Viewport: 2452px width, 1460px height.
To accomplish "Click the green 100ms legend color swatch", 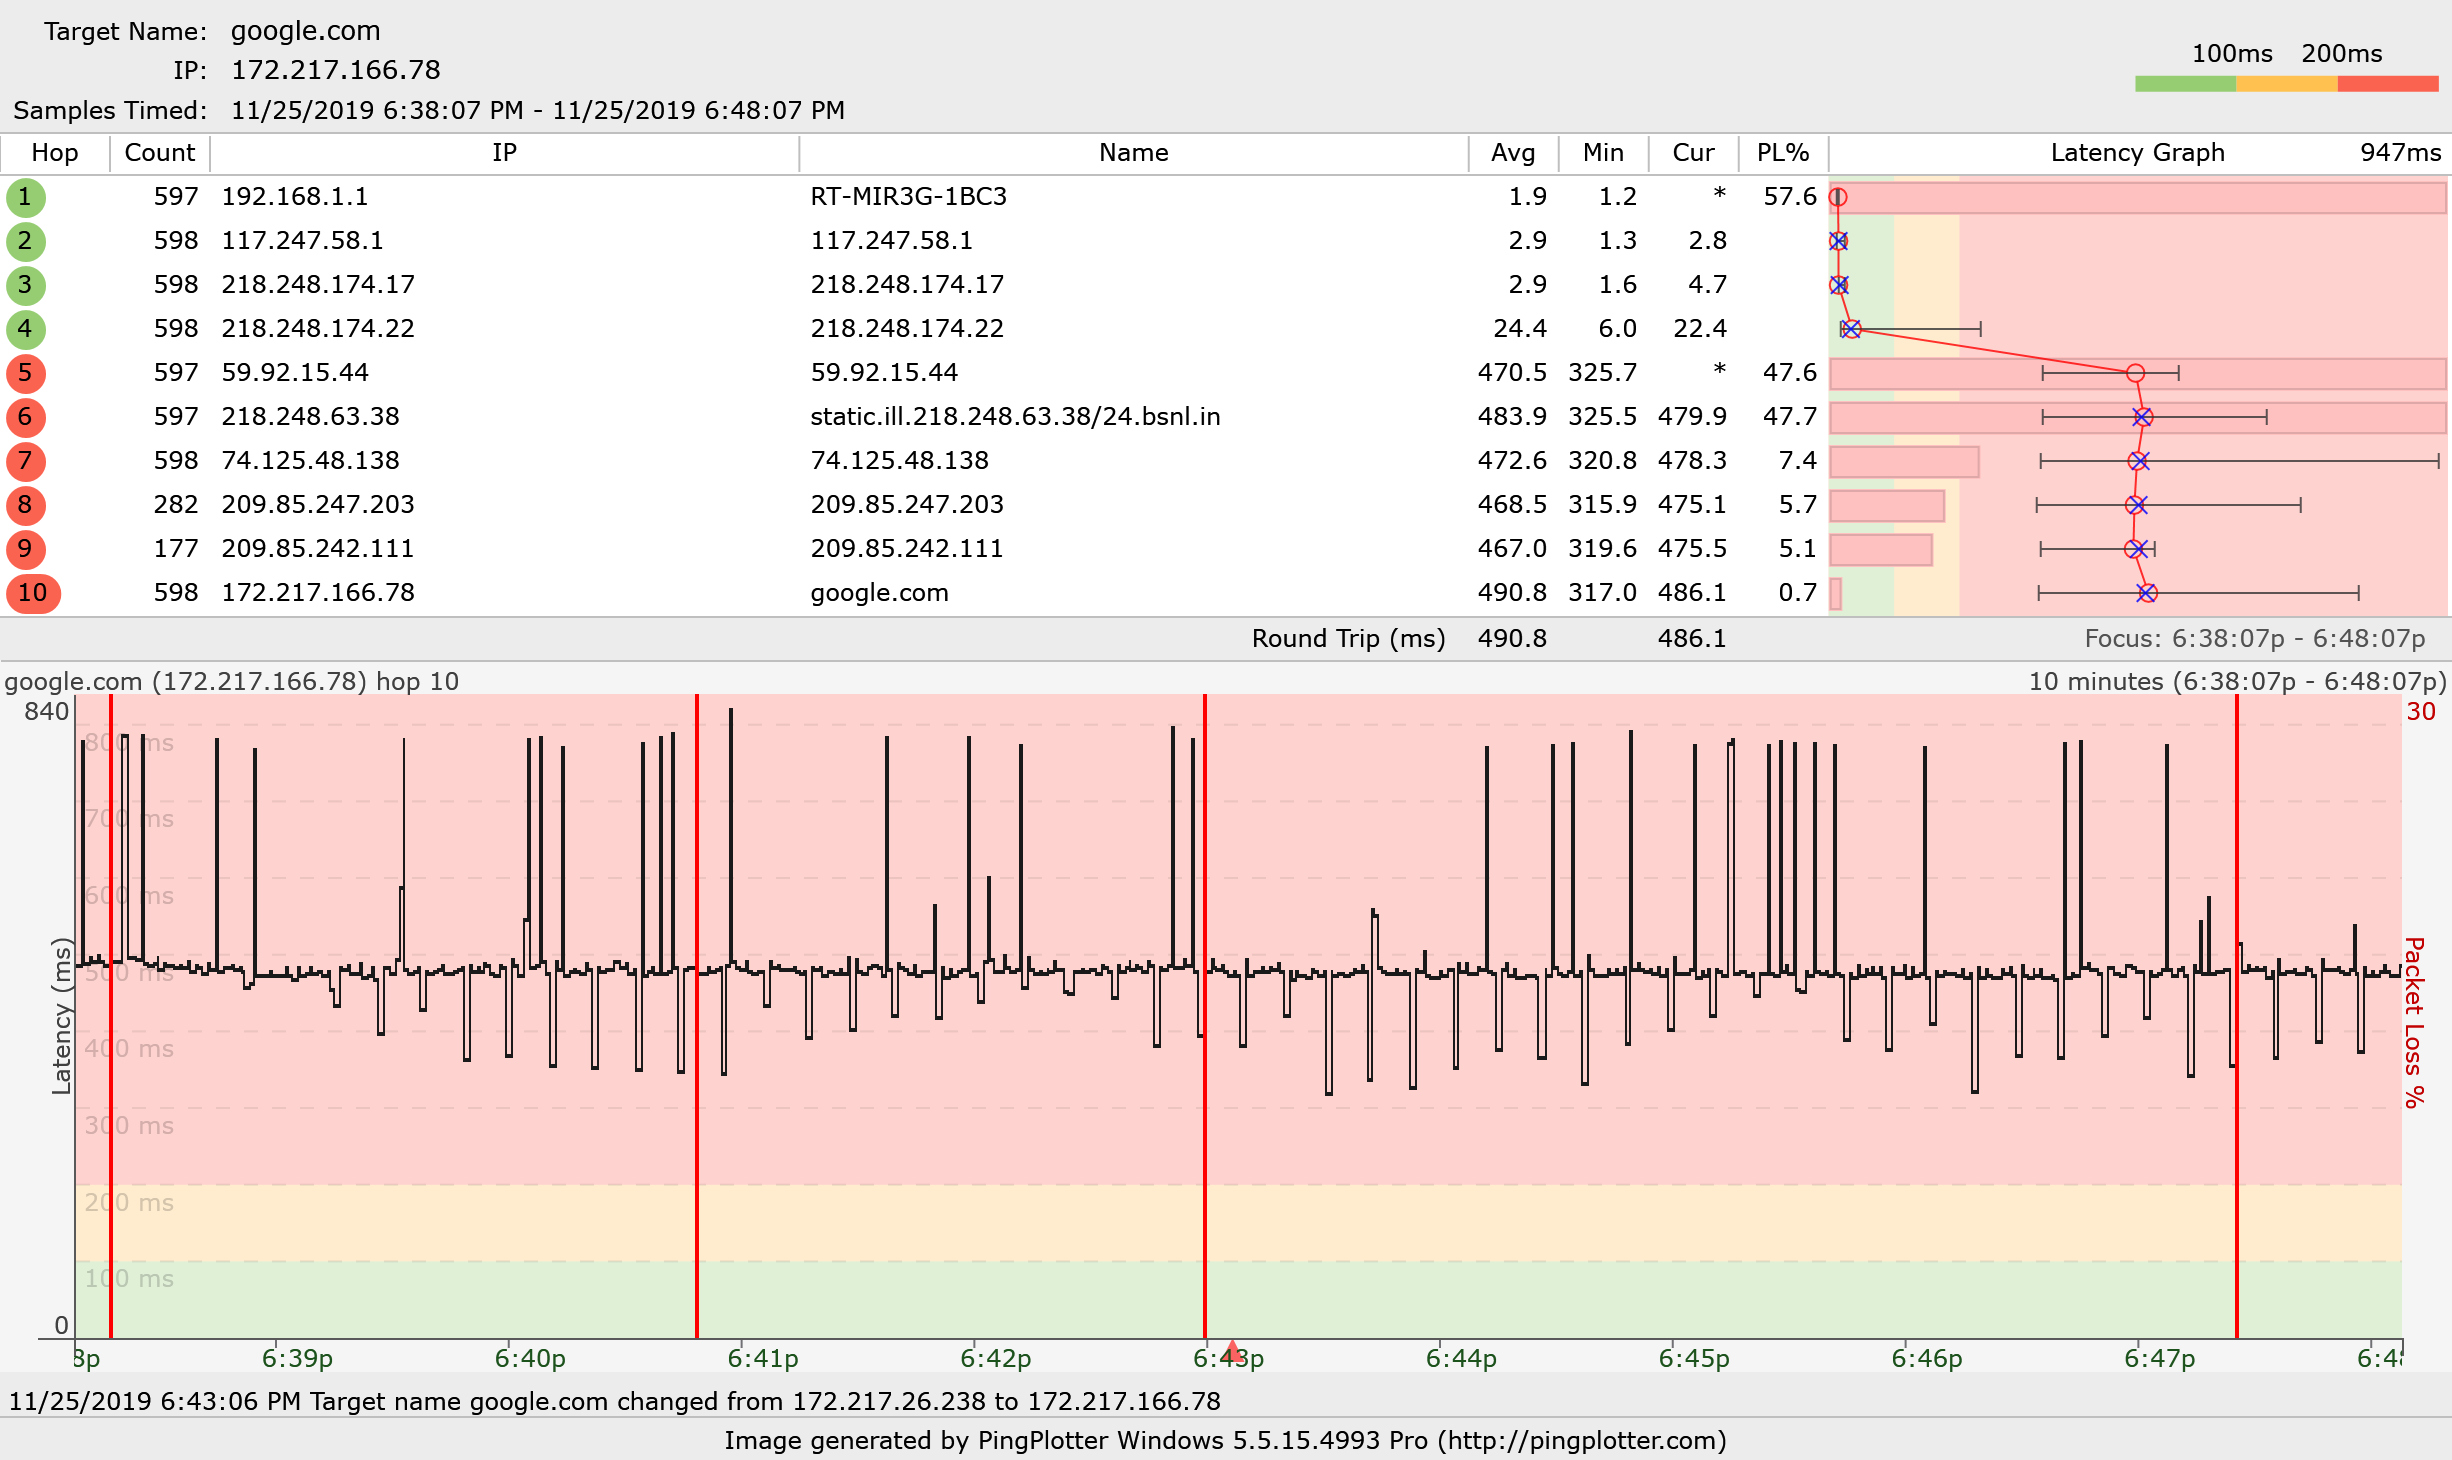I will coord(2184,84).
